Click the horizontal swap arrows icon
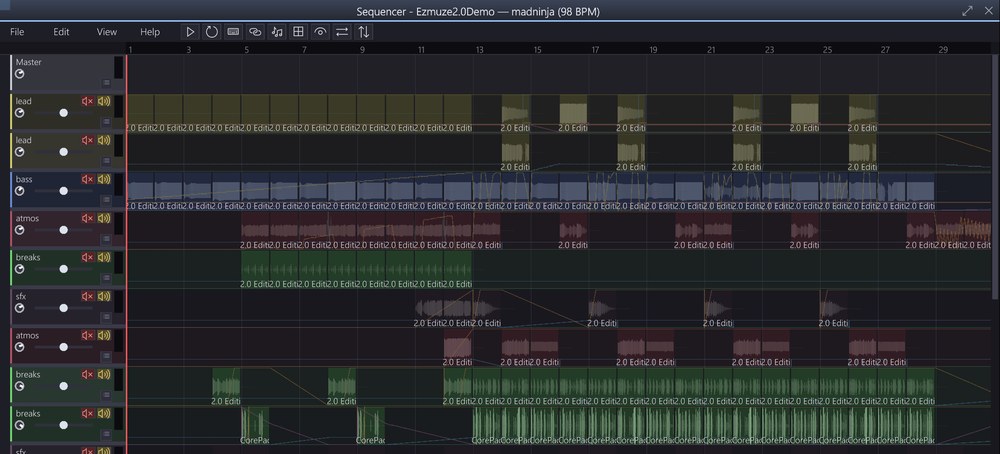This screenshot has height=454, width=1000. [342, 32]
